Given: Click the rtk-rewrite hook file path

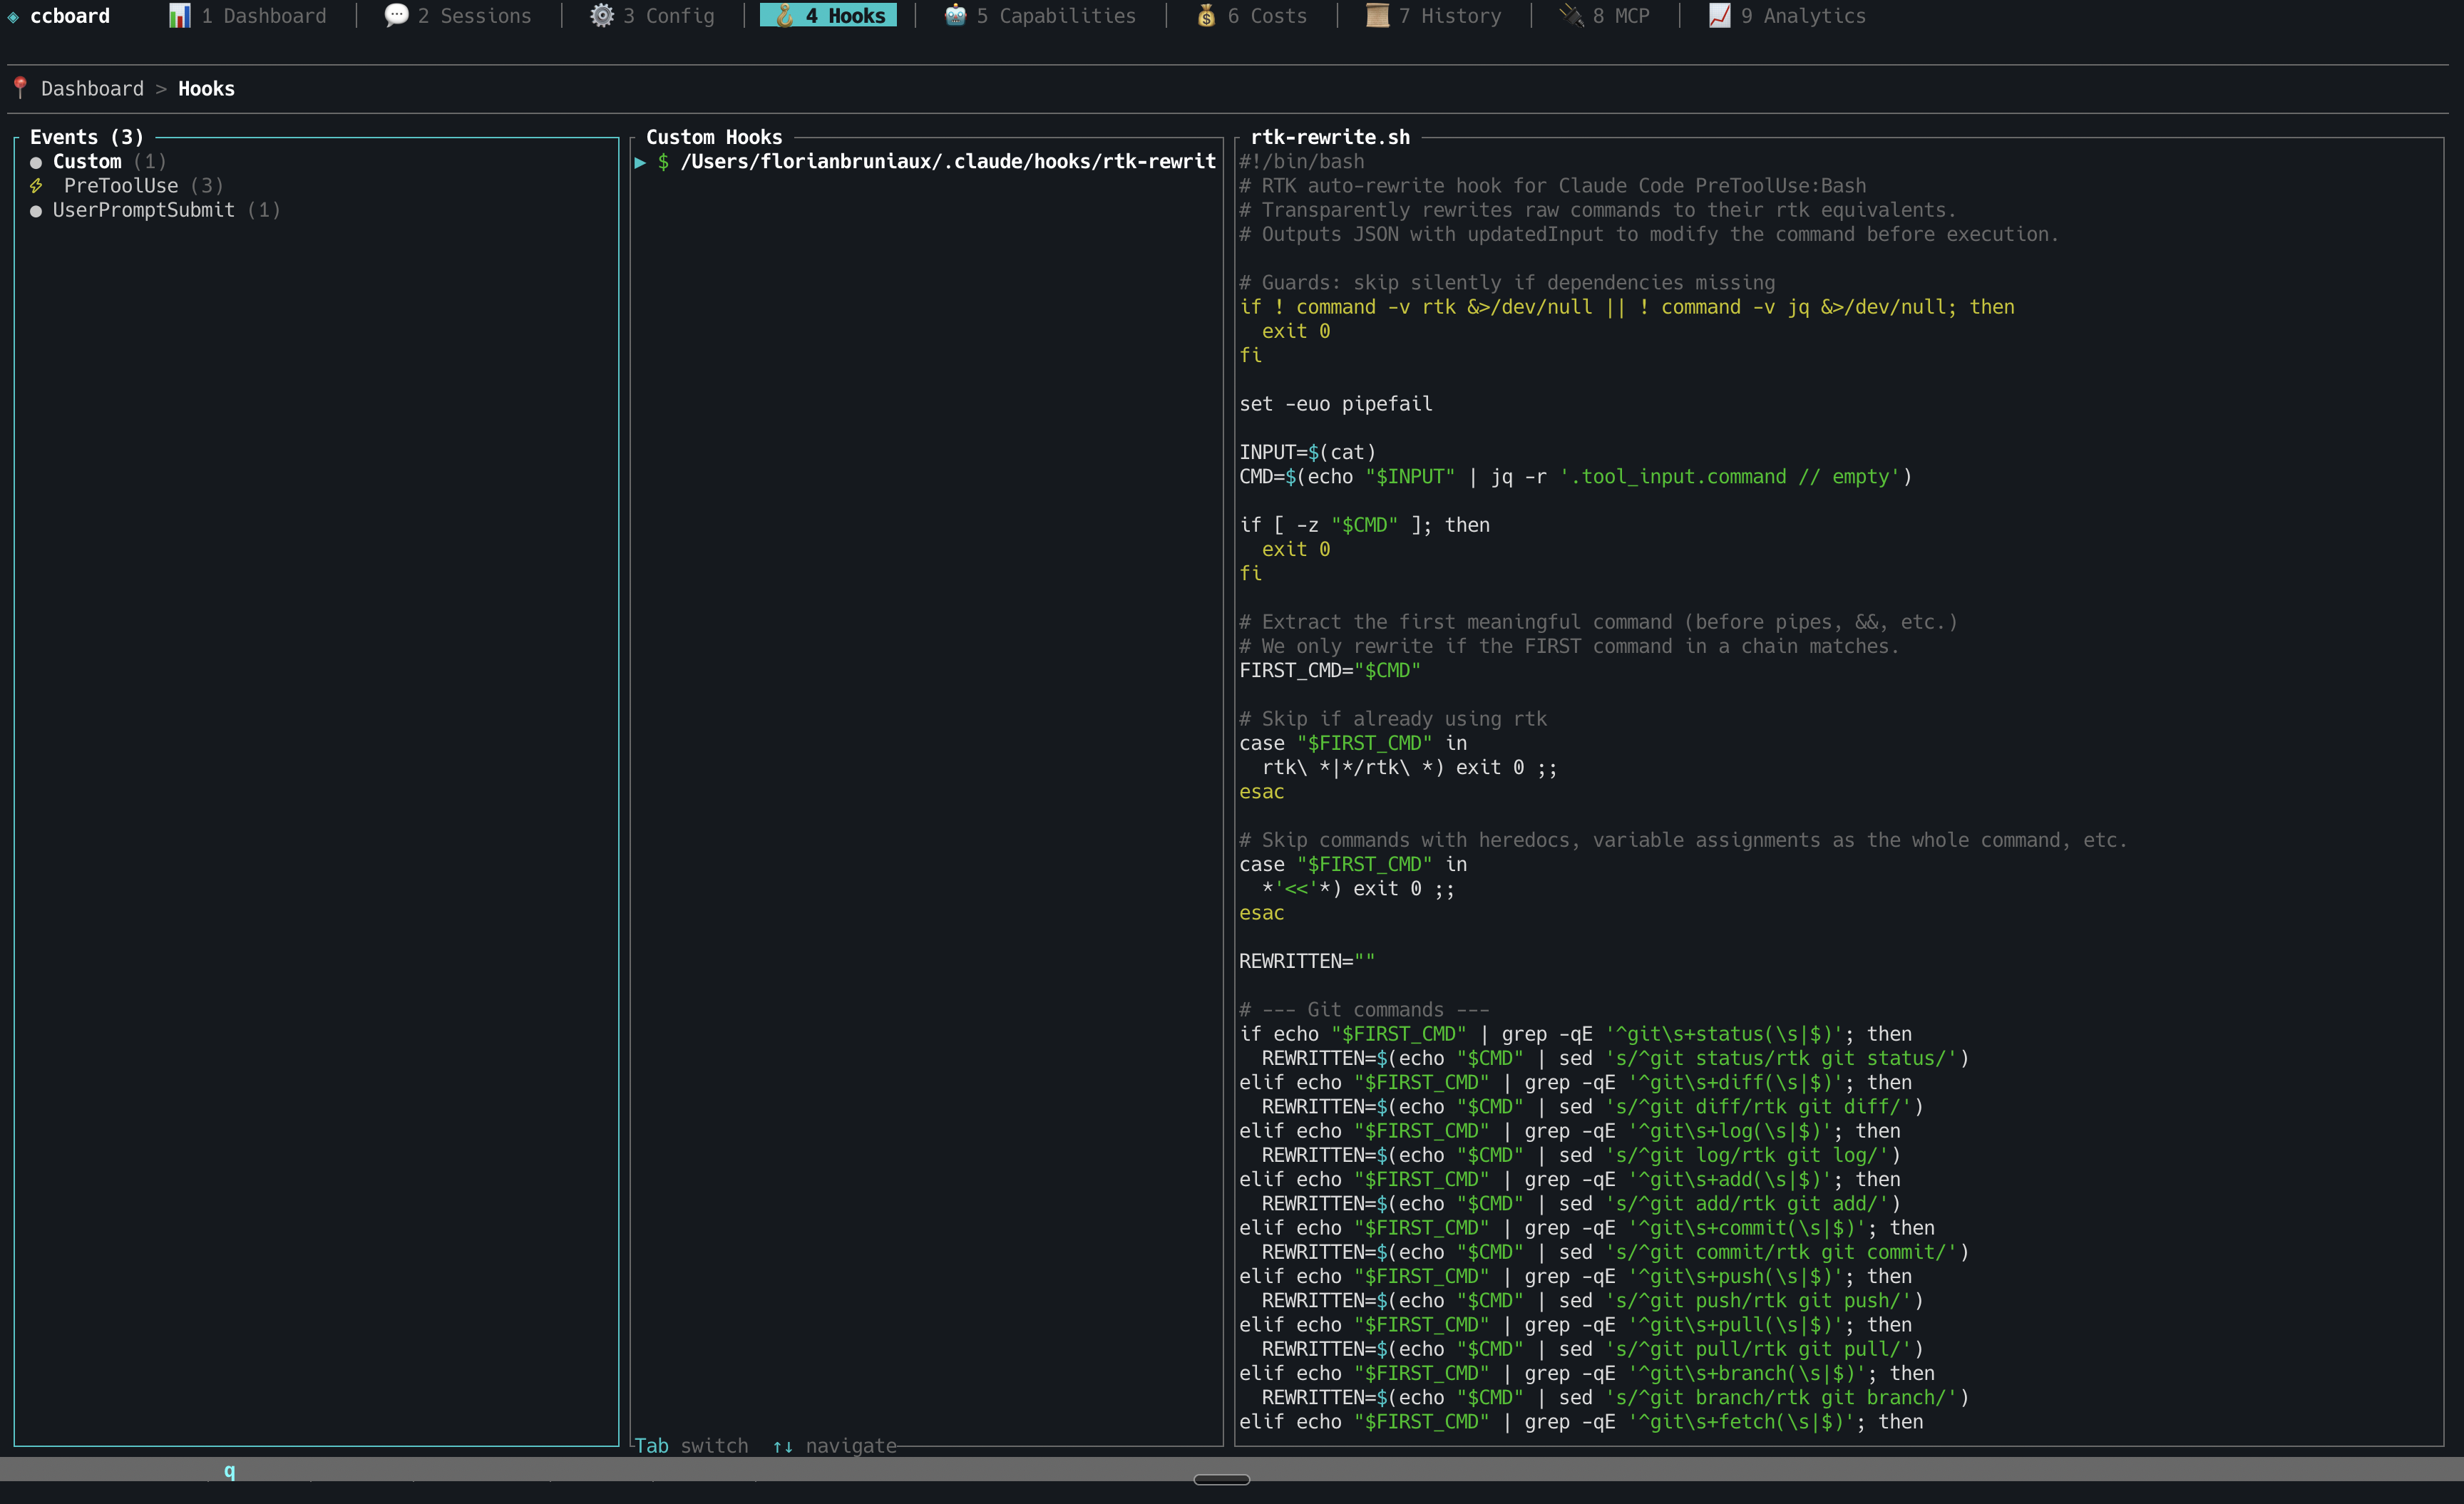Looking at the screenshot, I should click(x=947, y=162).
